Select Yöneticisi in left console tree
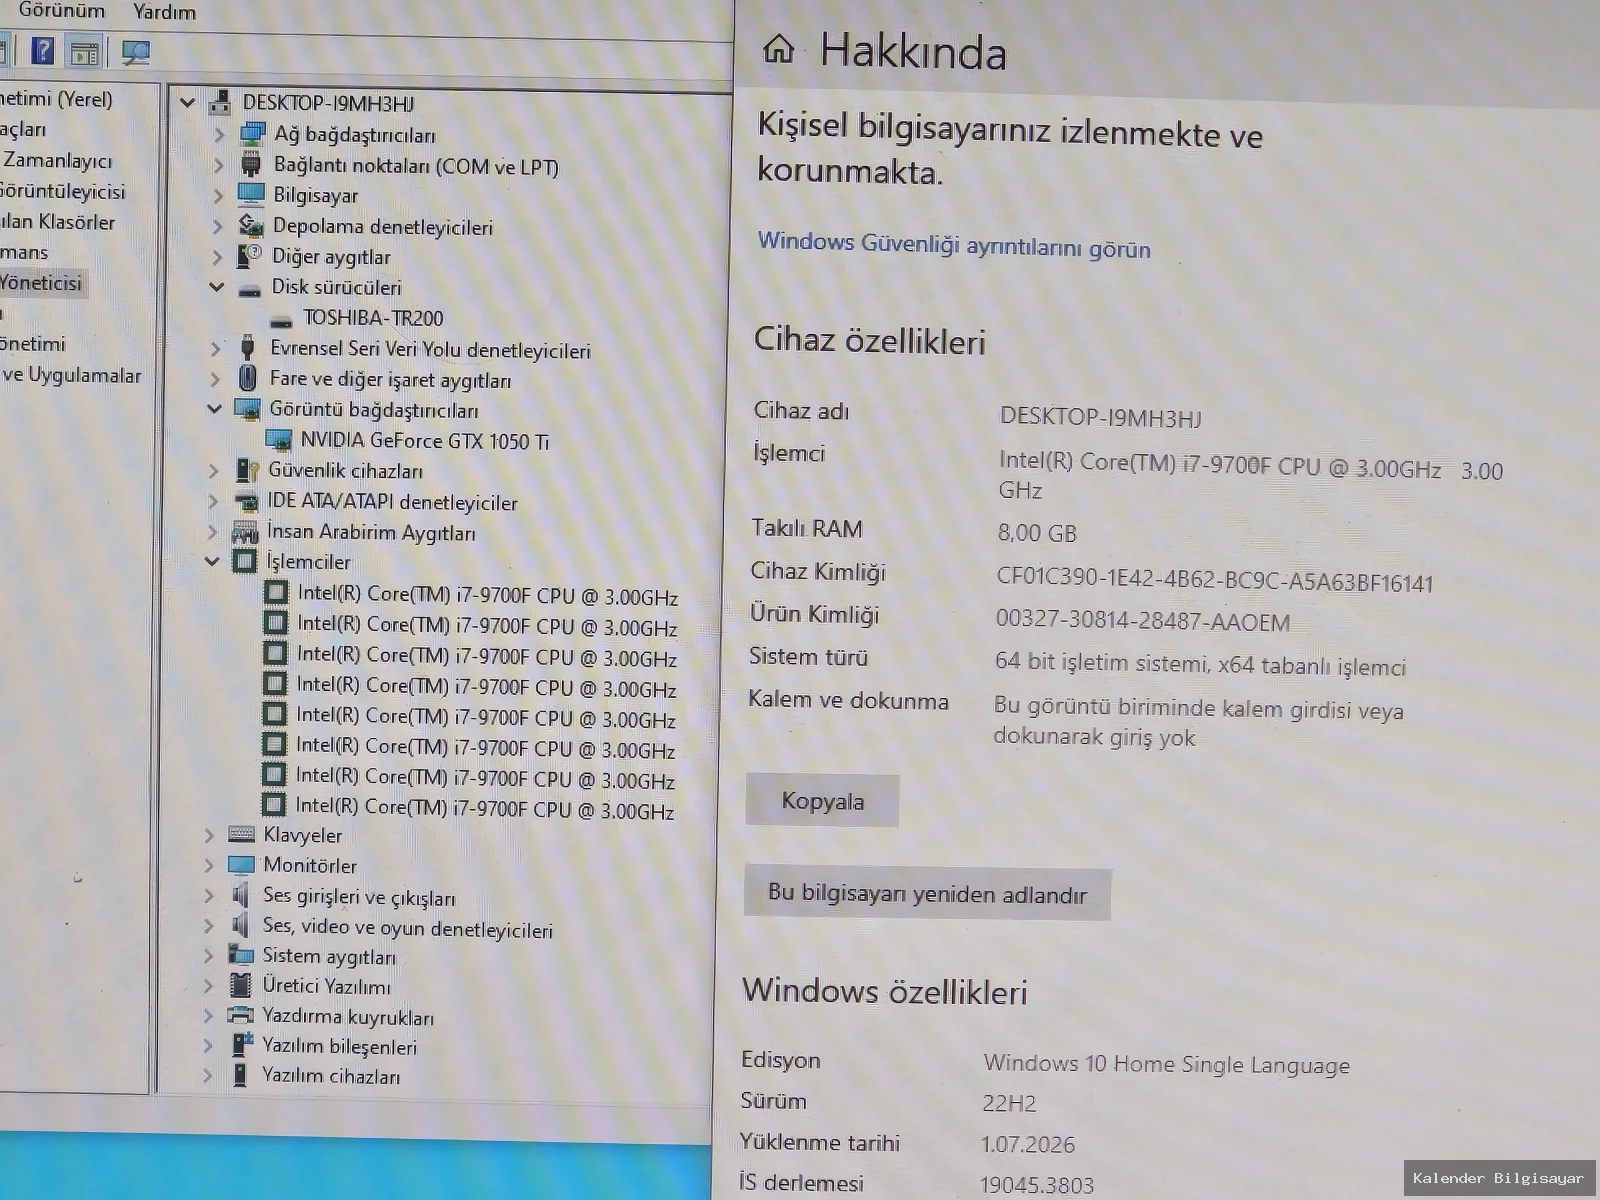1600x1200 pixels. [41, 283]
